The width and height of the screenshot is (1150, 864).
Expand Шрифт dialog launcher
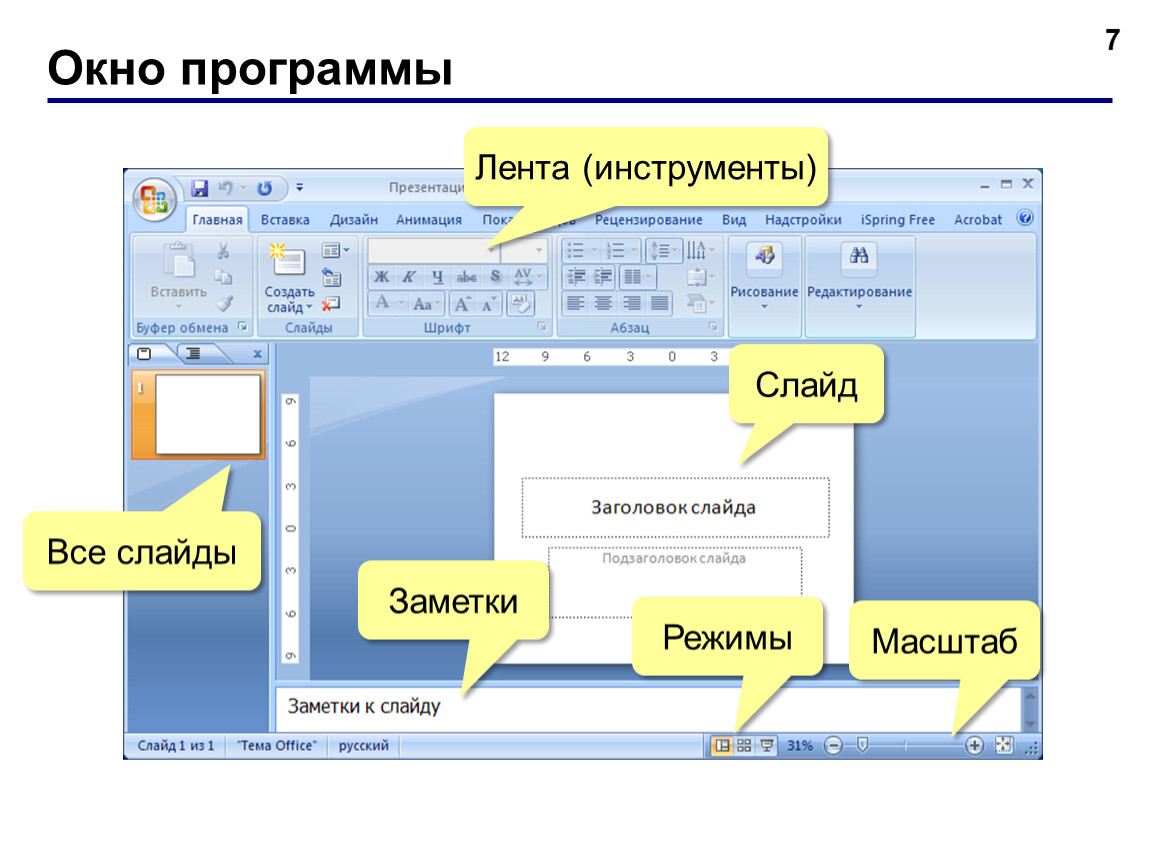[x=542, y=327]
